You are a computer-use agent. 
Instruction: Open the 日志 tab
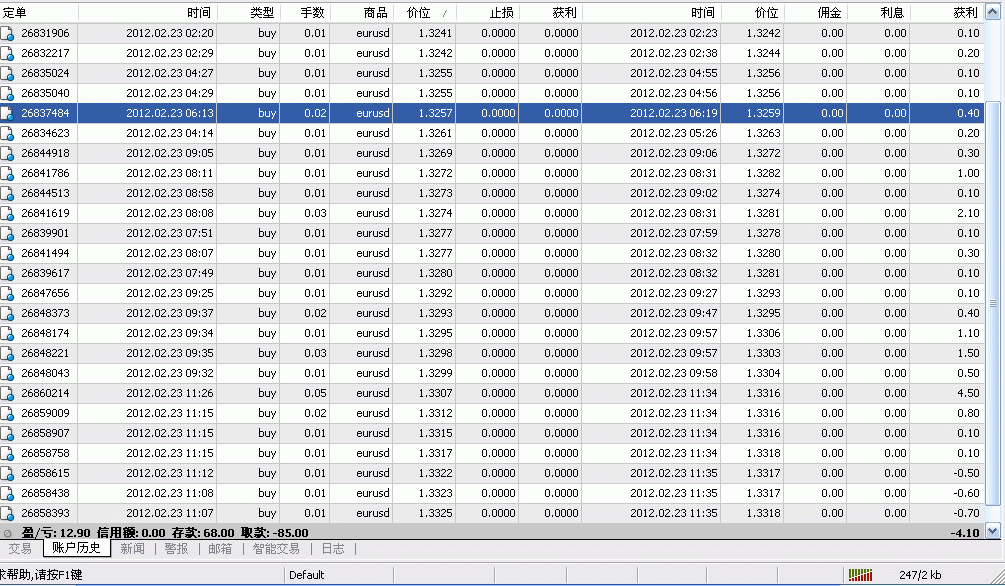click(x=333, y=549)
